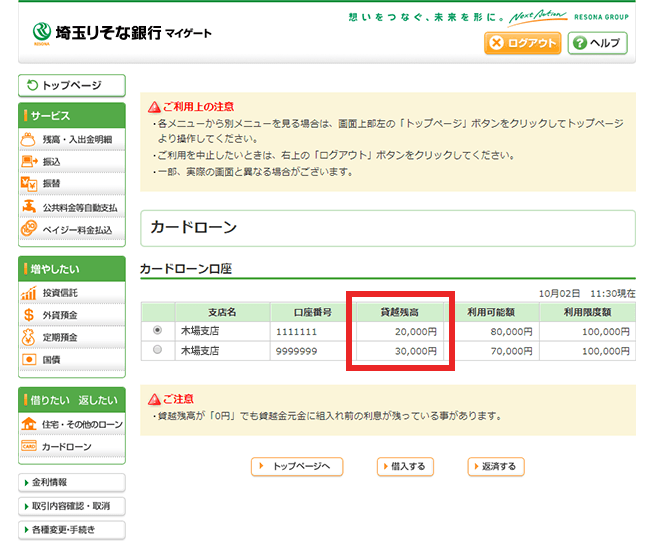Image resolution: width=654 pixels, height=541 pixels.
Task: Click the X icon in logout button
Action: pyautogui.click(x=496, y=43)
